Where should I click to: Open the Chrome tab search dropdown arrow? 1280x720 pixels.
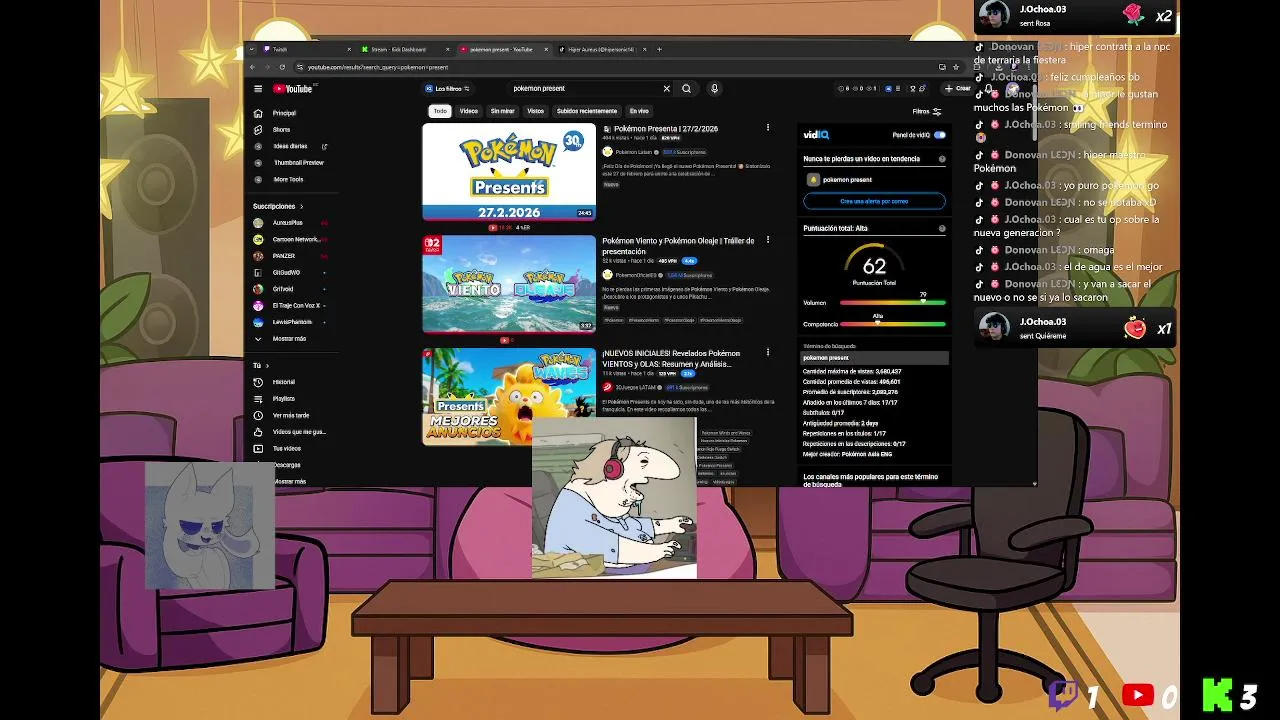pos(252,49)
